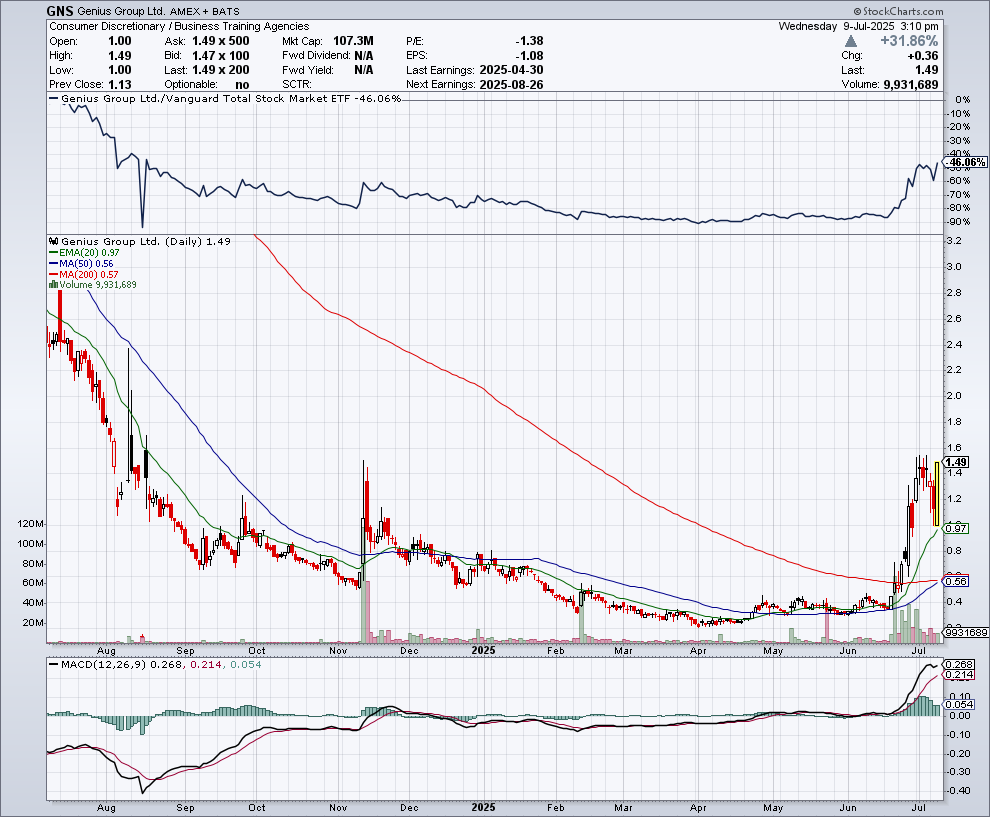Click the Chg value +0.36
The width and height of the screenshot is (990, 817).
point(923,56)
